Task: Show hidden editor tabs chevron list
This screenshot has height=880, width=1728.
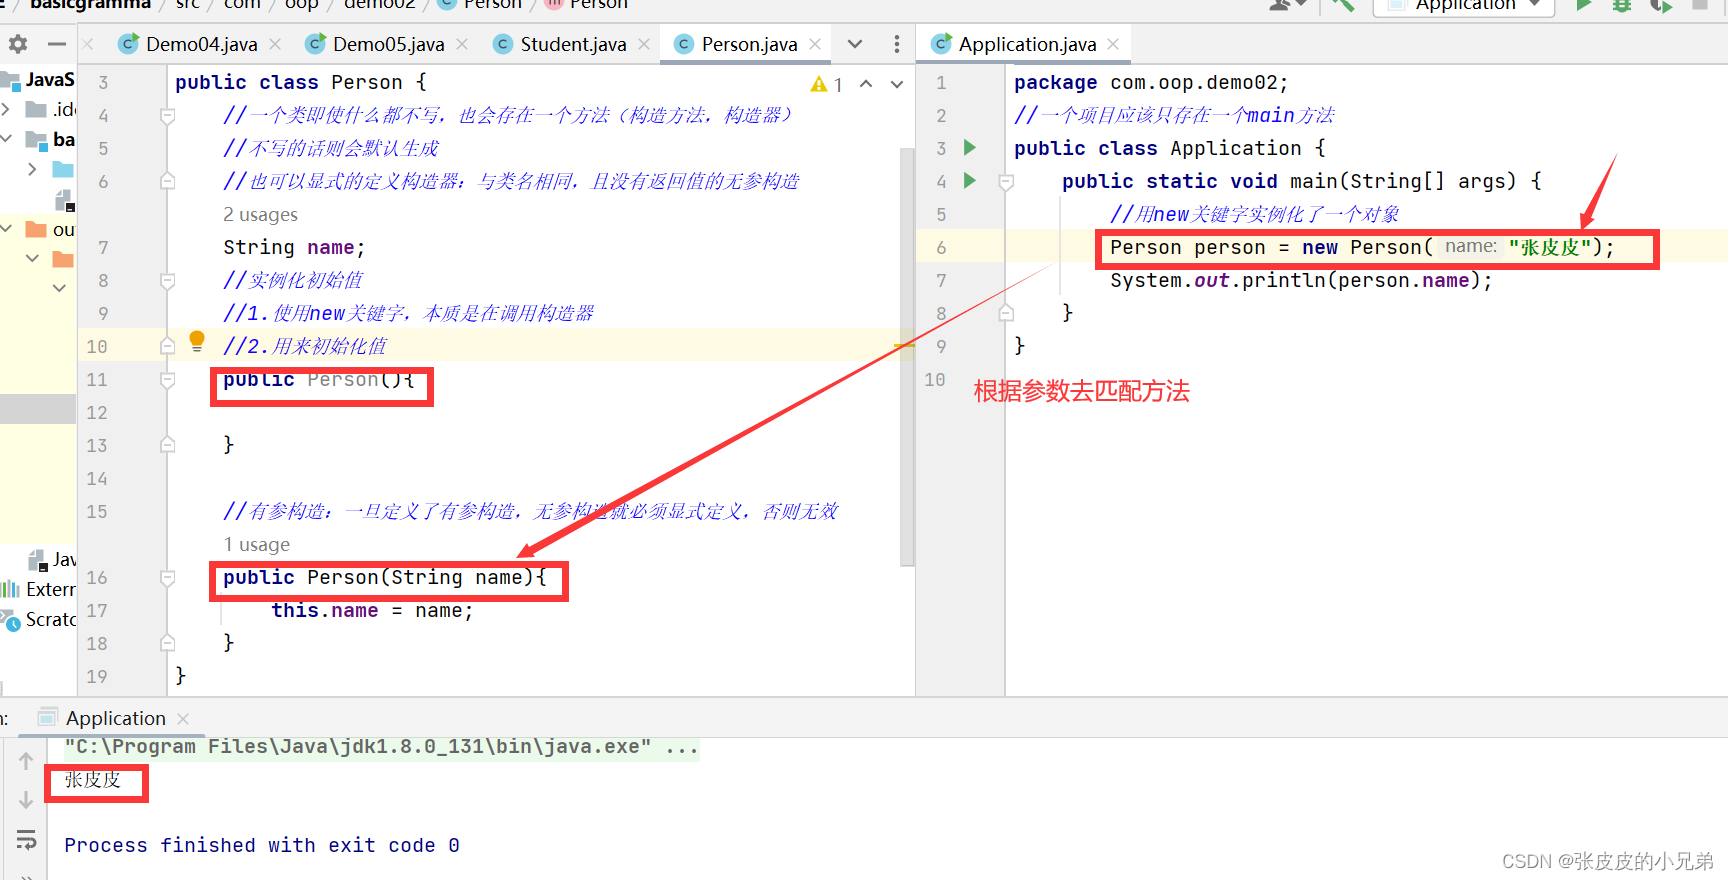Action: click(855, 44)
